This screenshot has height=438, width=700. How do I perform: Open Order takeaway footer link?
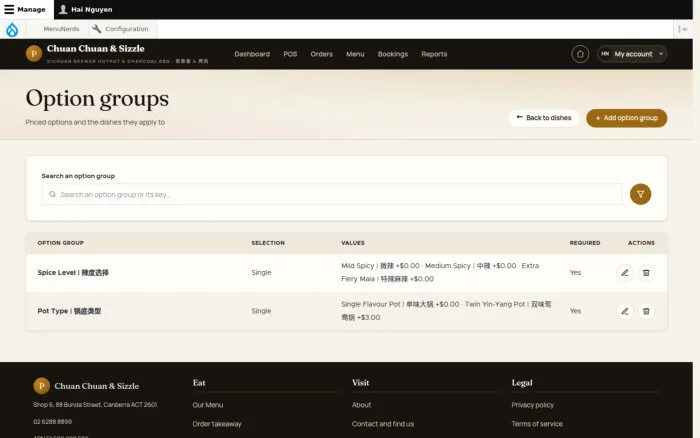click(x=217, y=424)
